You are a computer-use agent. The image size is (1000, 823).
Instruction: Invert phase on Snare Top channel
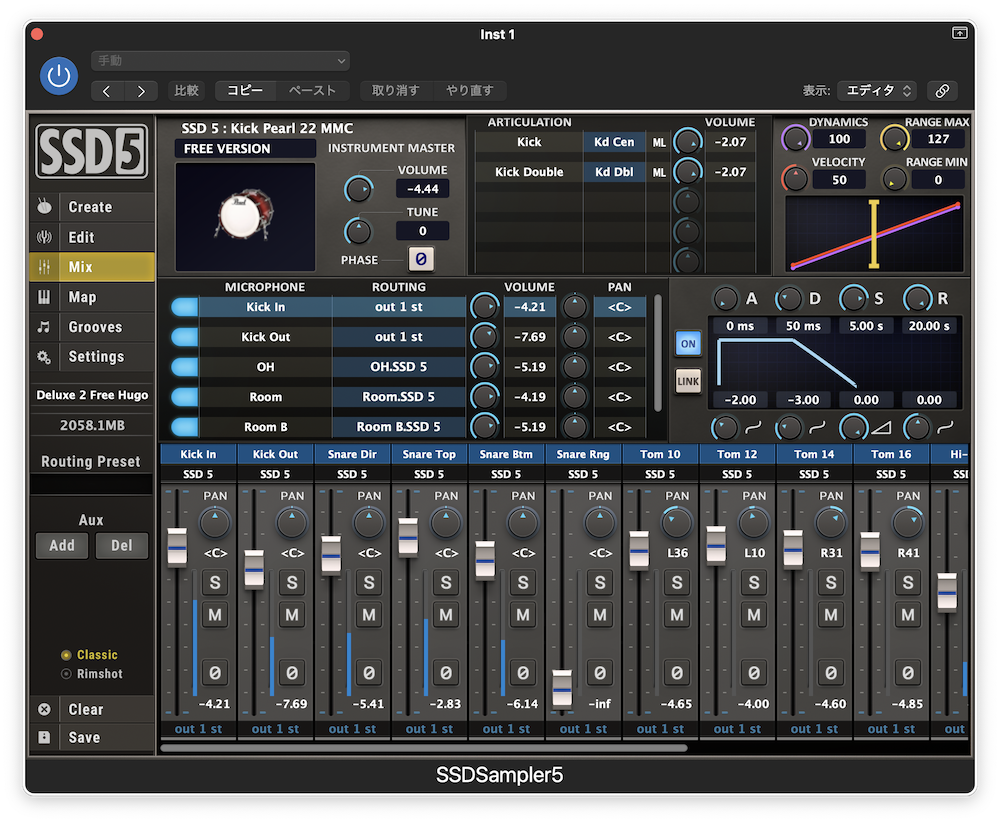446,673
